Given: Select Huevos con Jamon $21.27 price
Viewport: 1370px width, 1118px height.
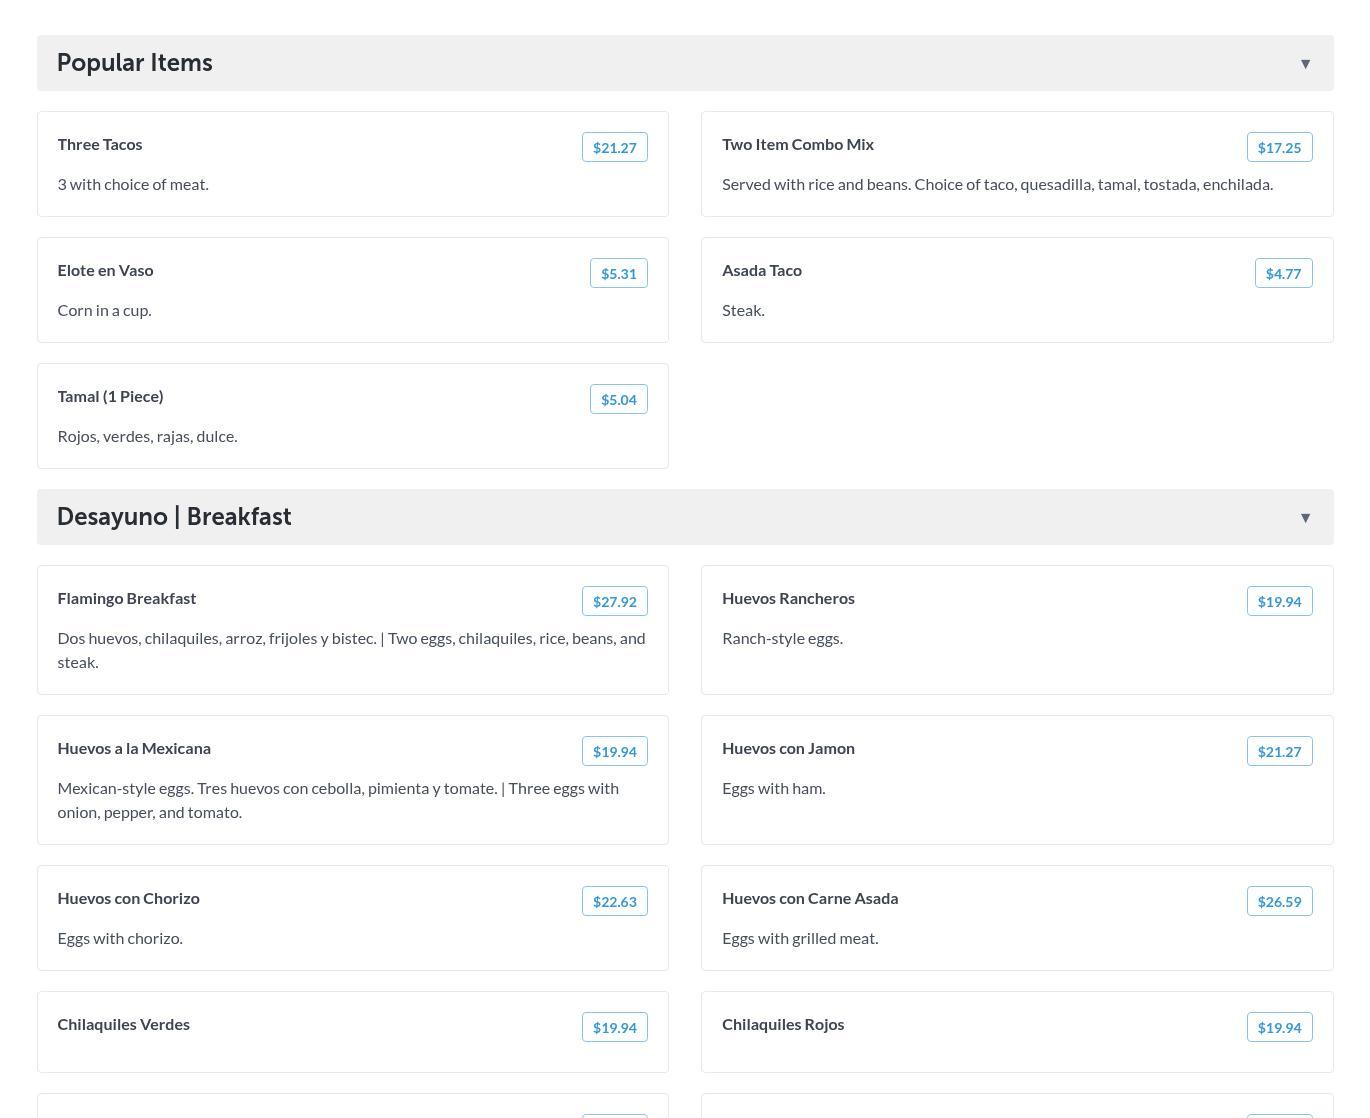Looking at the screenshot, I should pyautogui.click(x=1279, y=752).
